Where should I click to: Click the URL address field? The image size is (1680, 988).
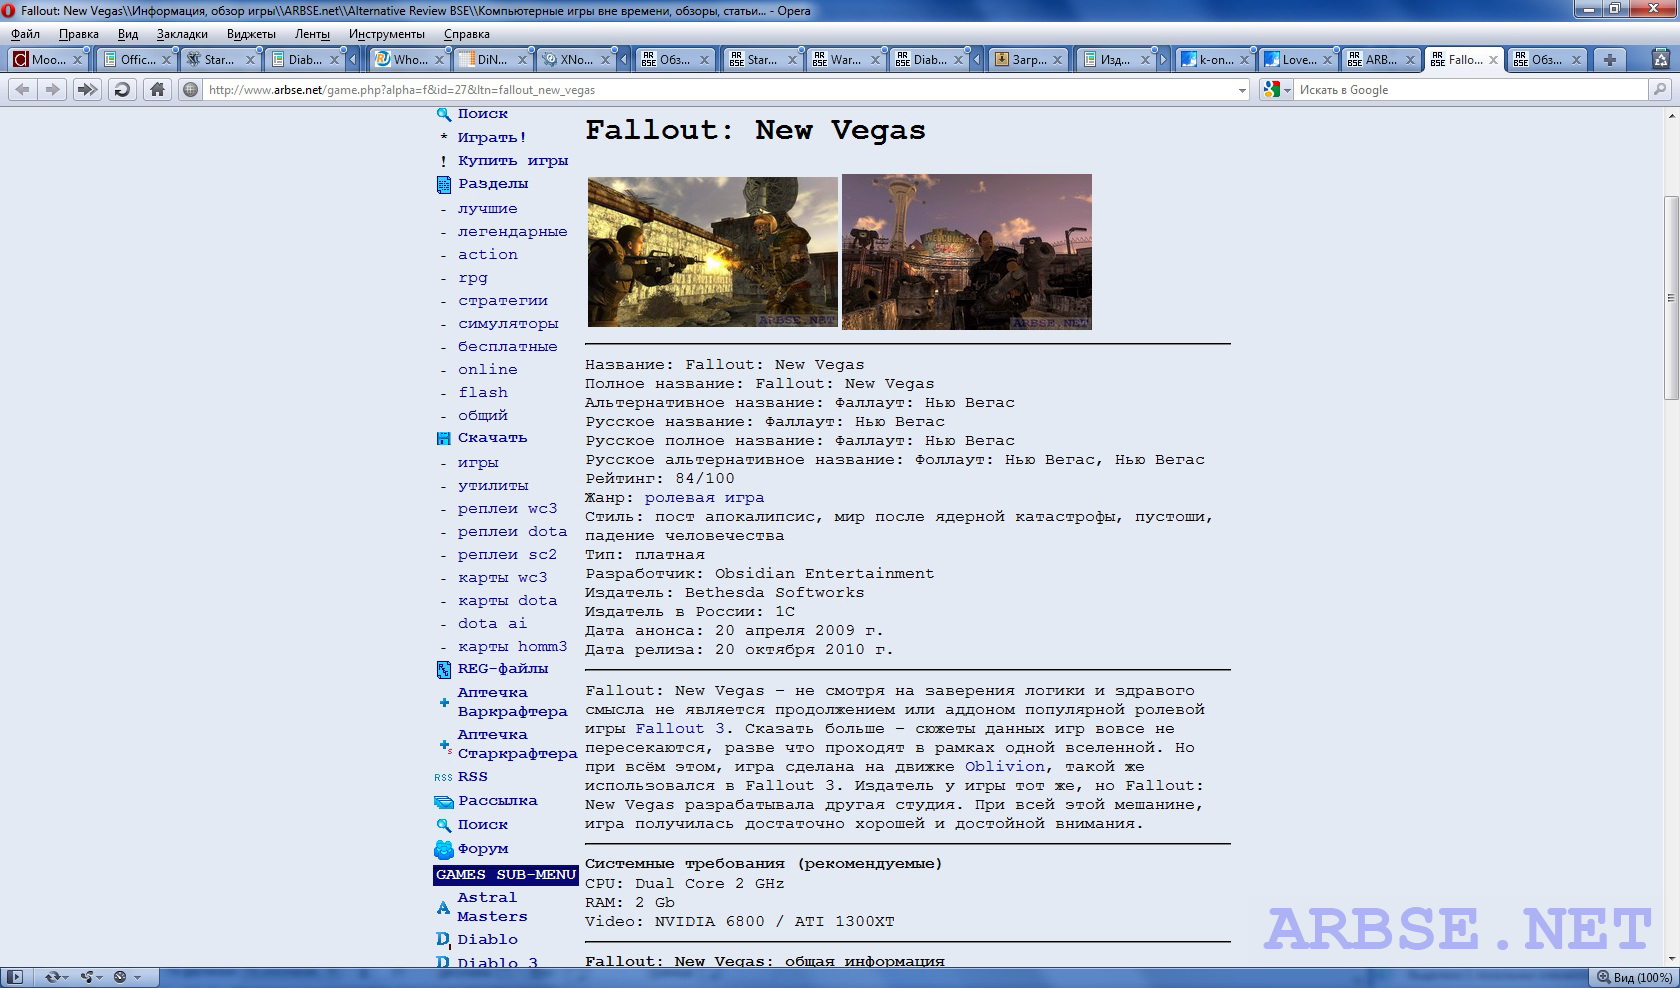[718, 90]
